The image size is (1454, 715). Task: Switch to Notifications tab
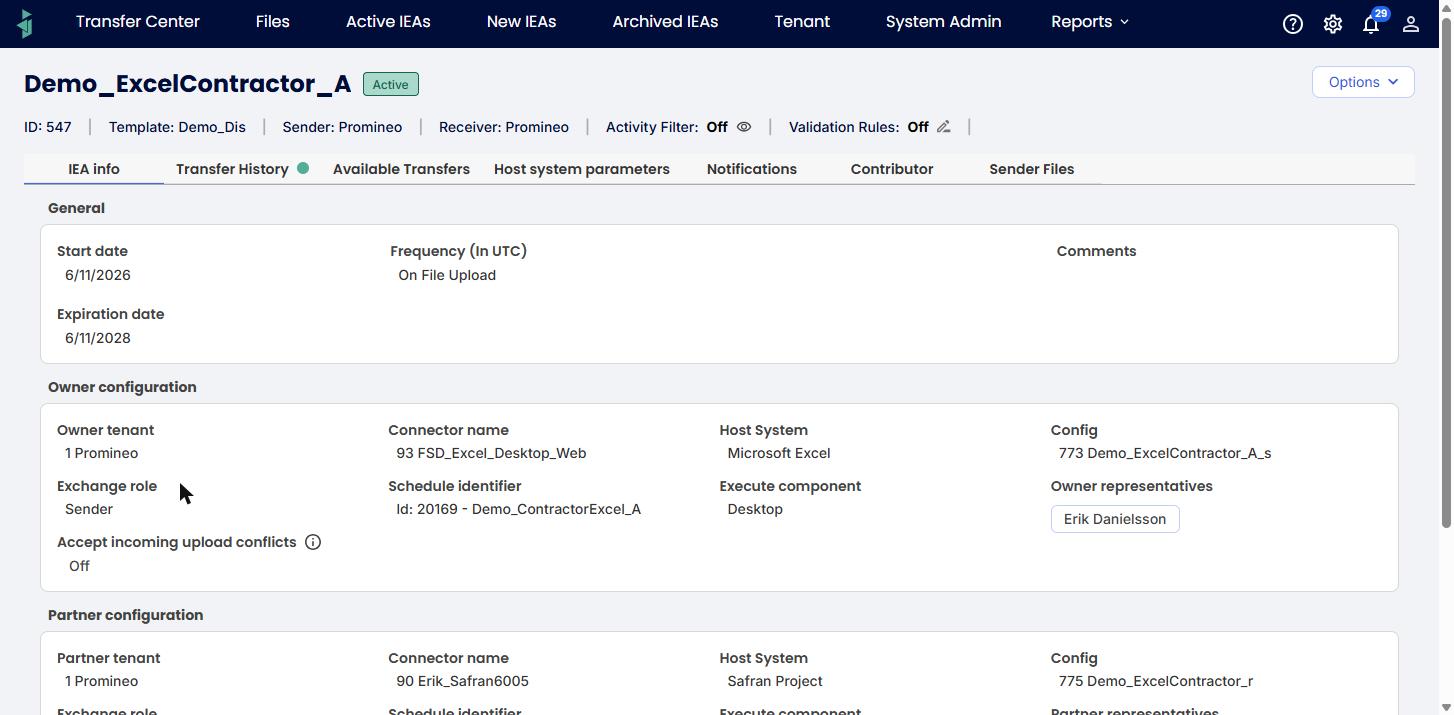(752, 169)
